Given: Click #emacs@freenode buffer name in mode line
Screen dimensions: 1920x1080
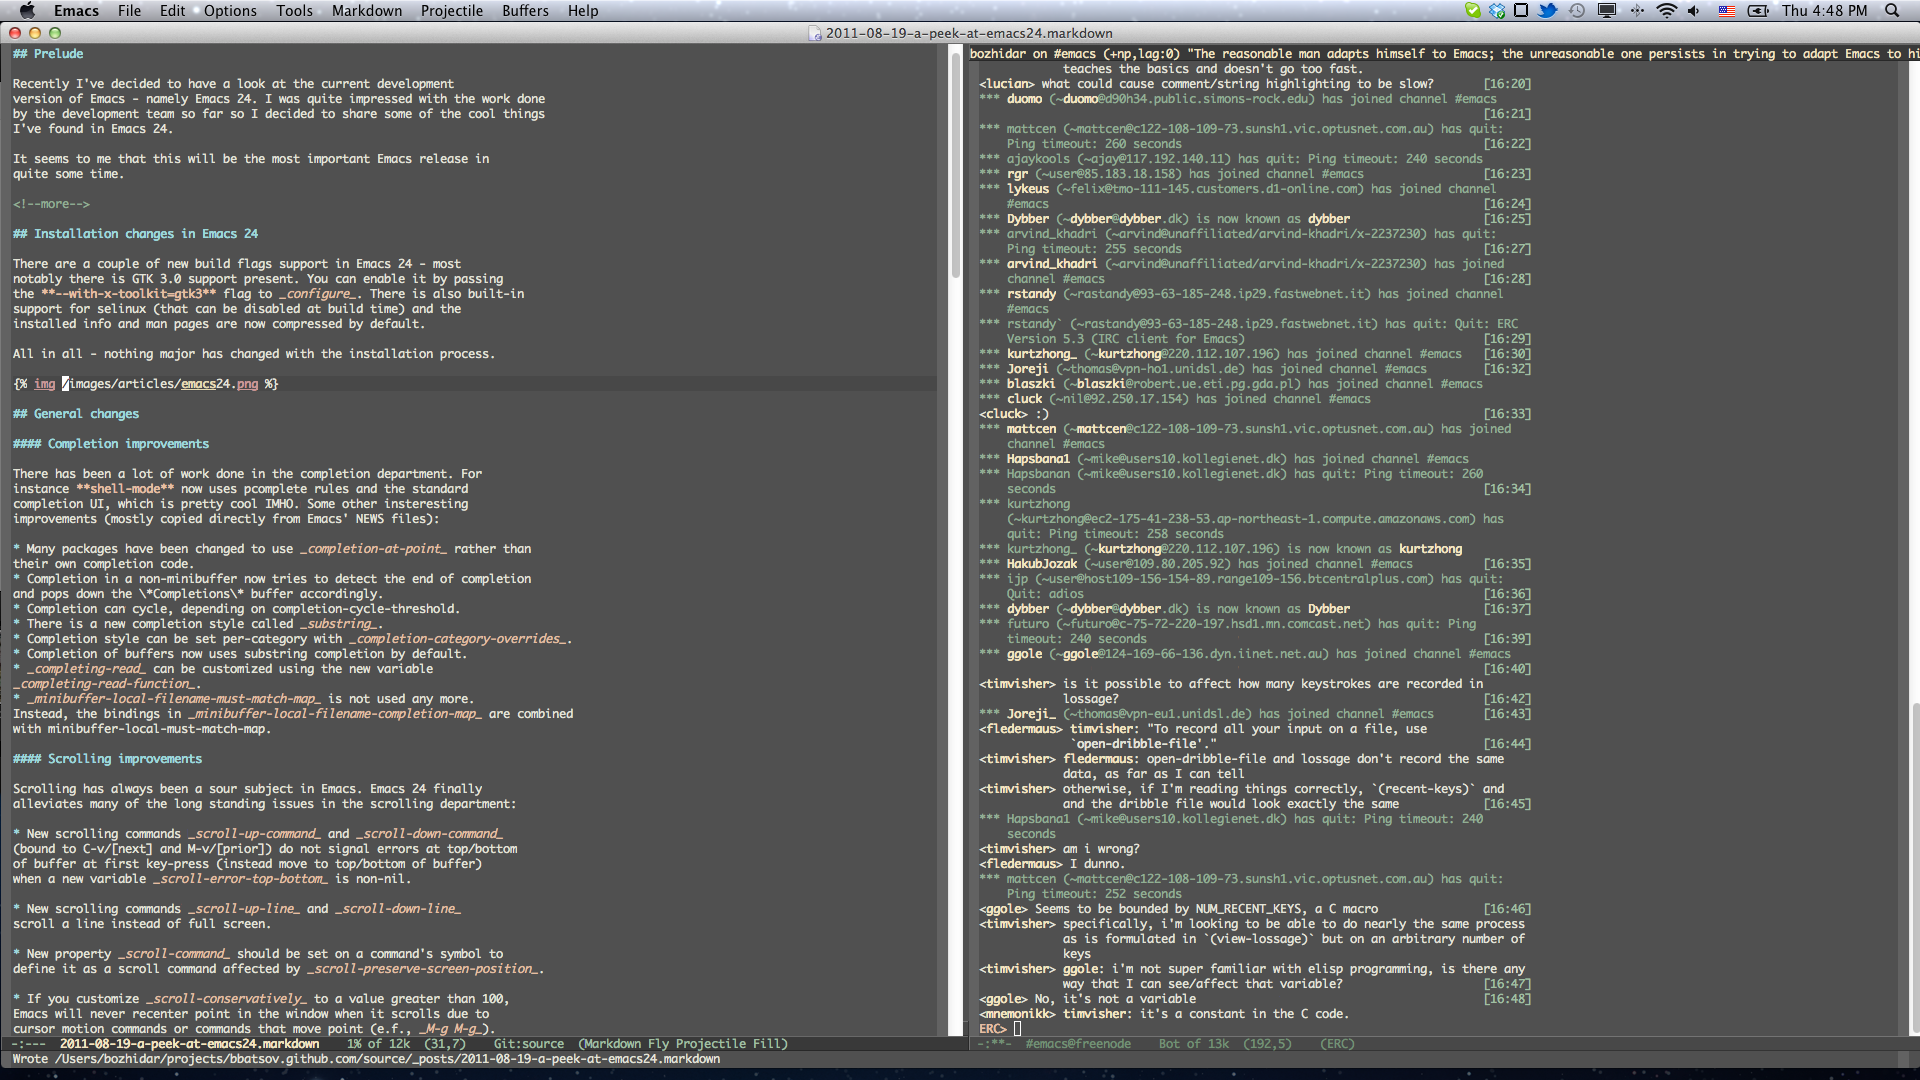Looking at the screenshot, I should tap(1078, 1044).
